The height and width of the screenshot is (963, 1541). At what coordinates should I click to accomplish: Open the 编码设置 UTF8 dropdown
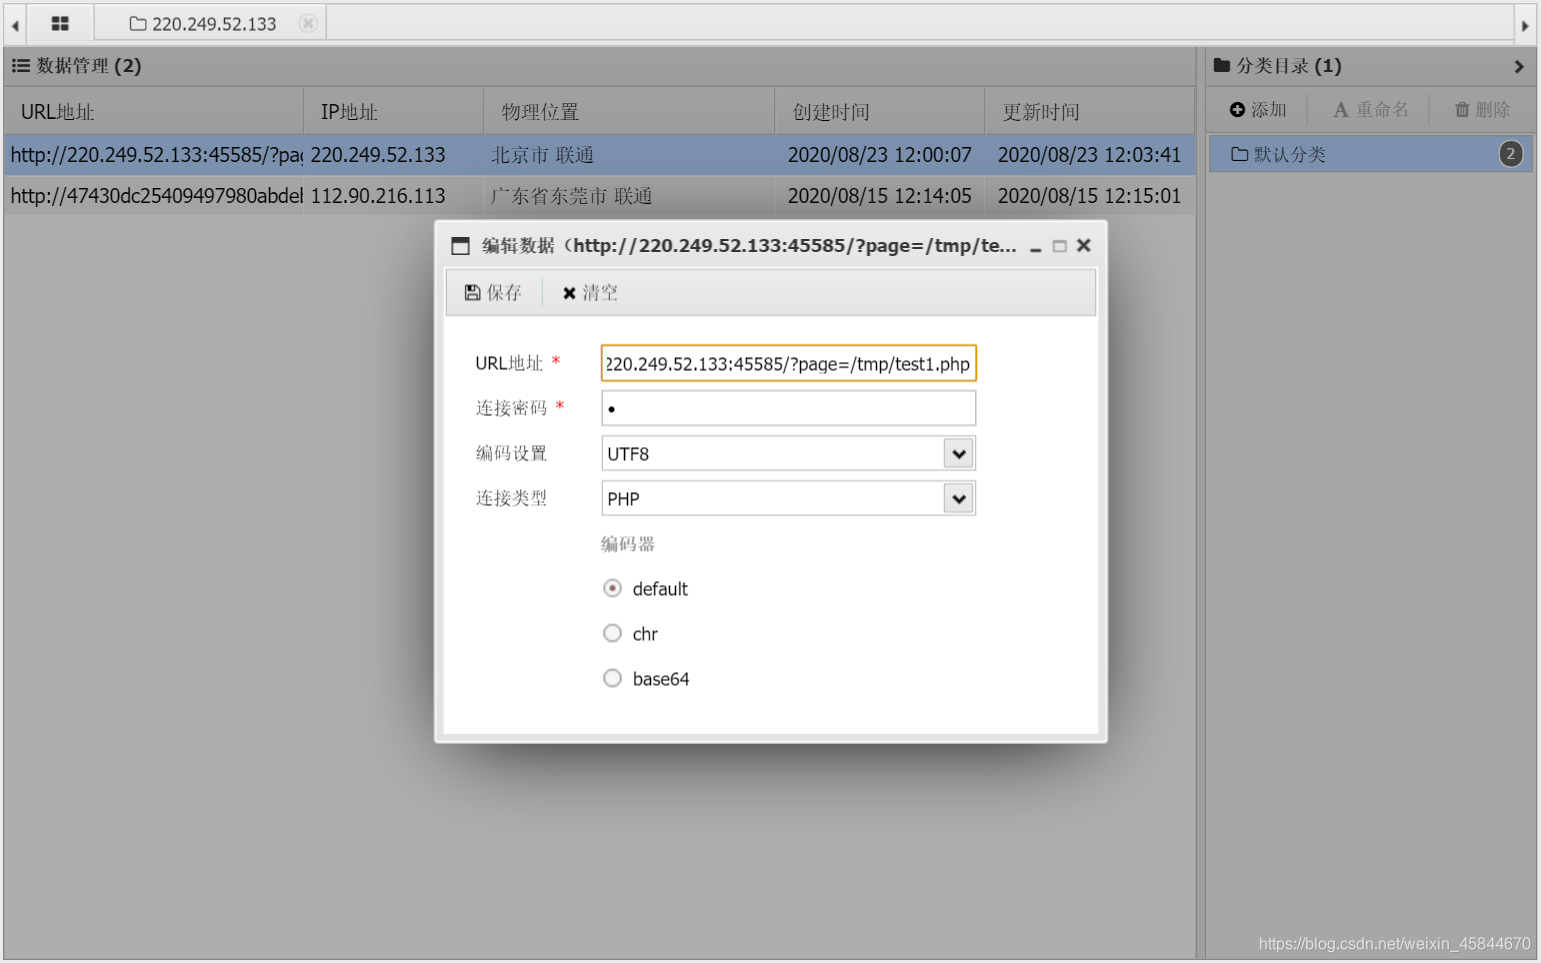click(x=957, y=453)
